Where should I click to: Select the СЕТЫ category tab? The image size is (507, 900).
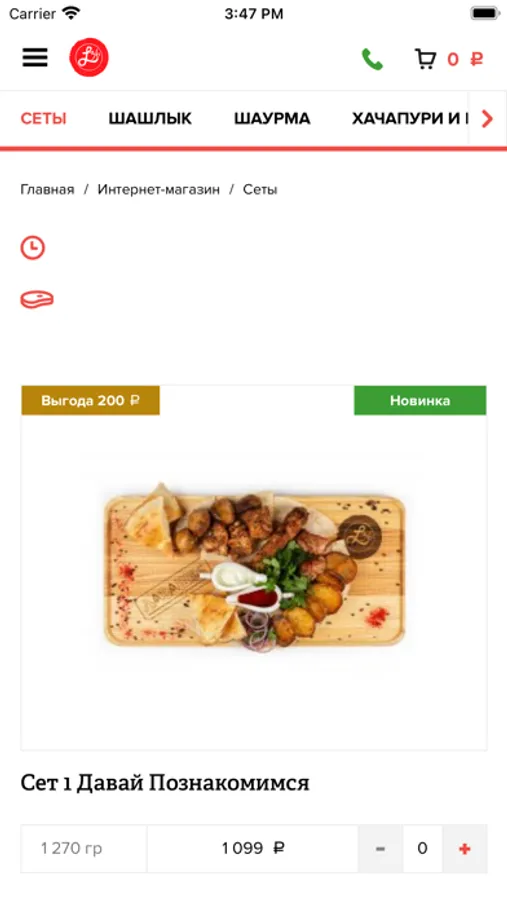pyautogui.click(x=44, y=119)
